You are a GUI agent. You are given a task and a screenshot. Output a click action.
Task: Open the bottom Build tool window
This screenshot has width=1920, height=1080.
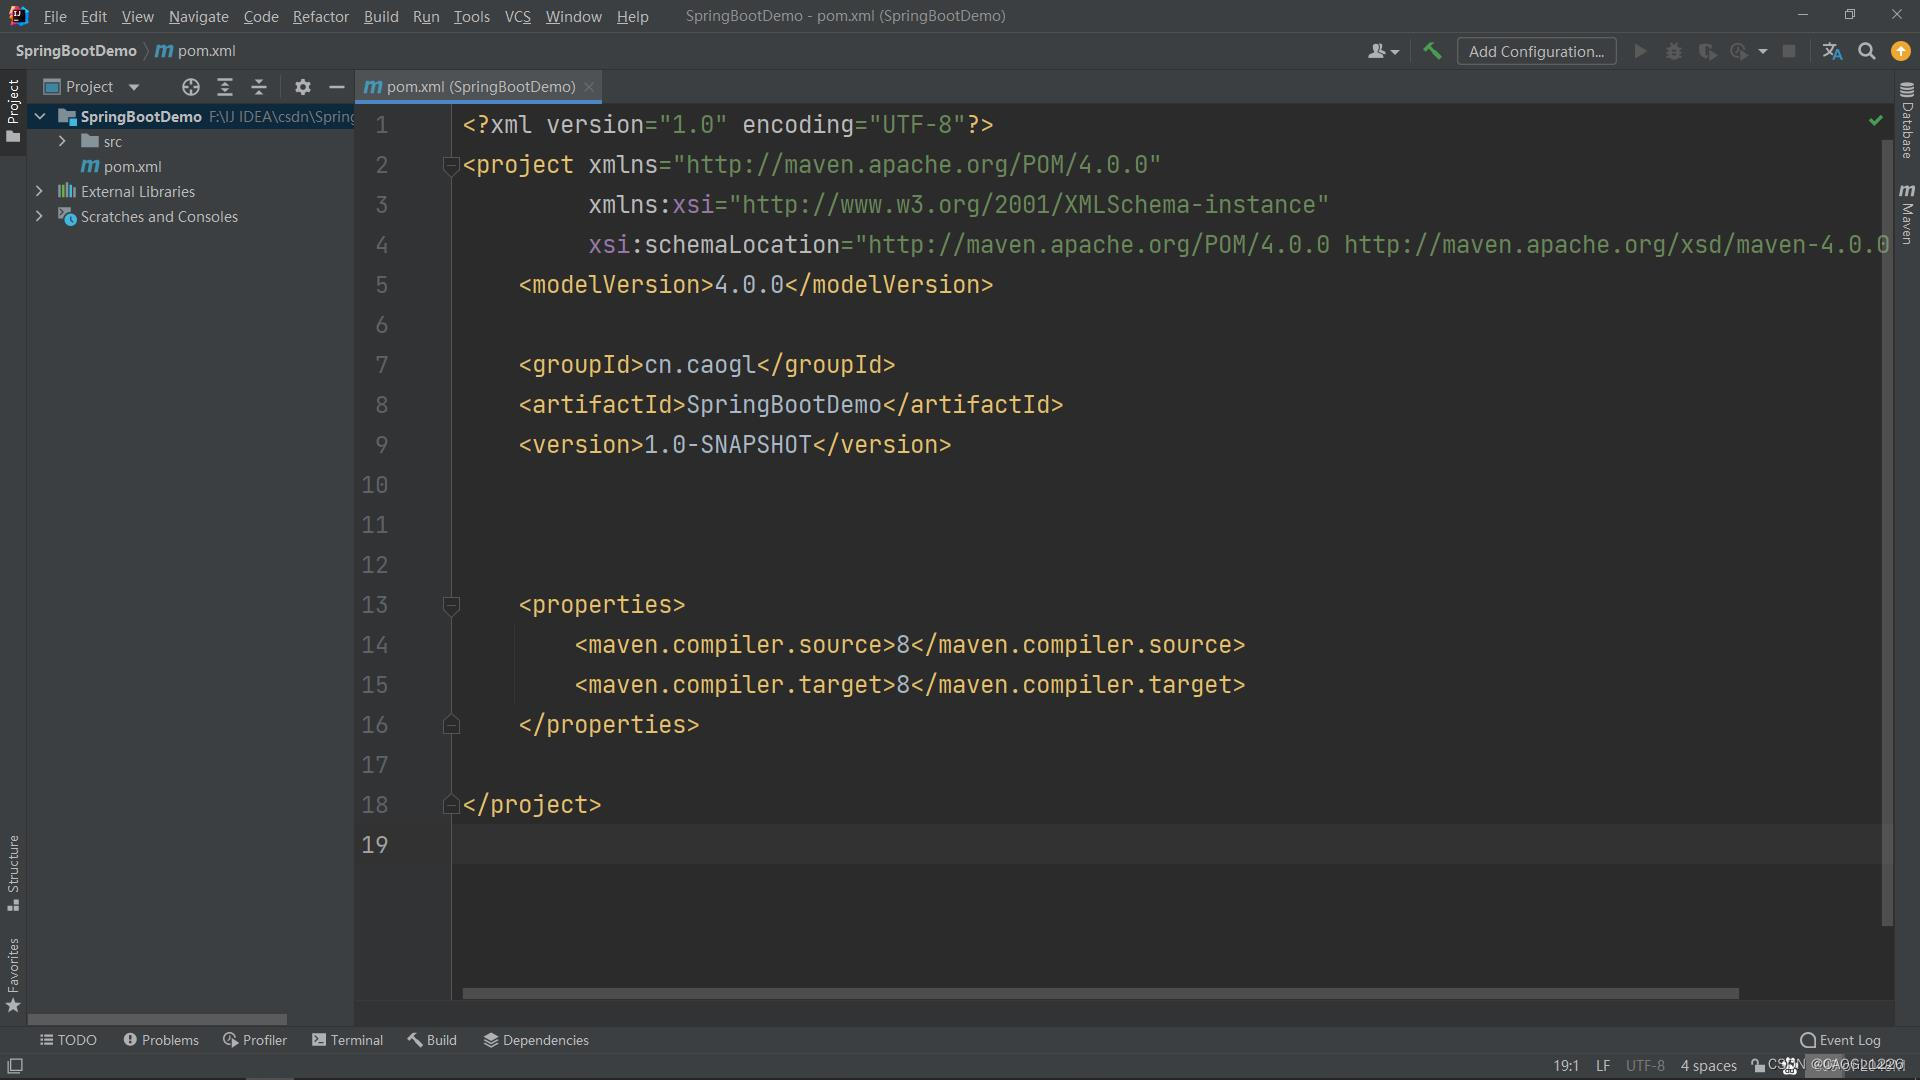(432, 1040)
